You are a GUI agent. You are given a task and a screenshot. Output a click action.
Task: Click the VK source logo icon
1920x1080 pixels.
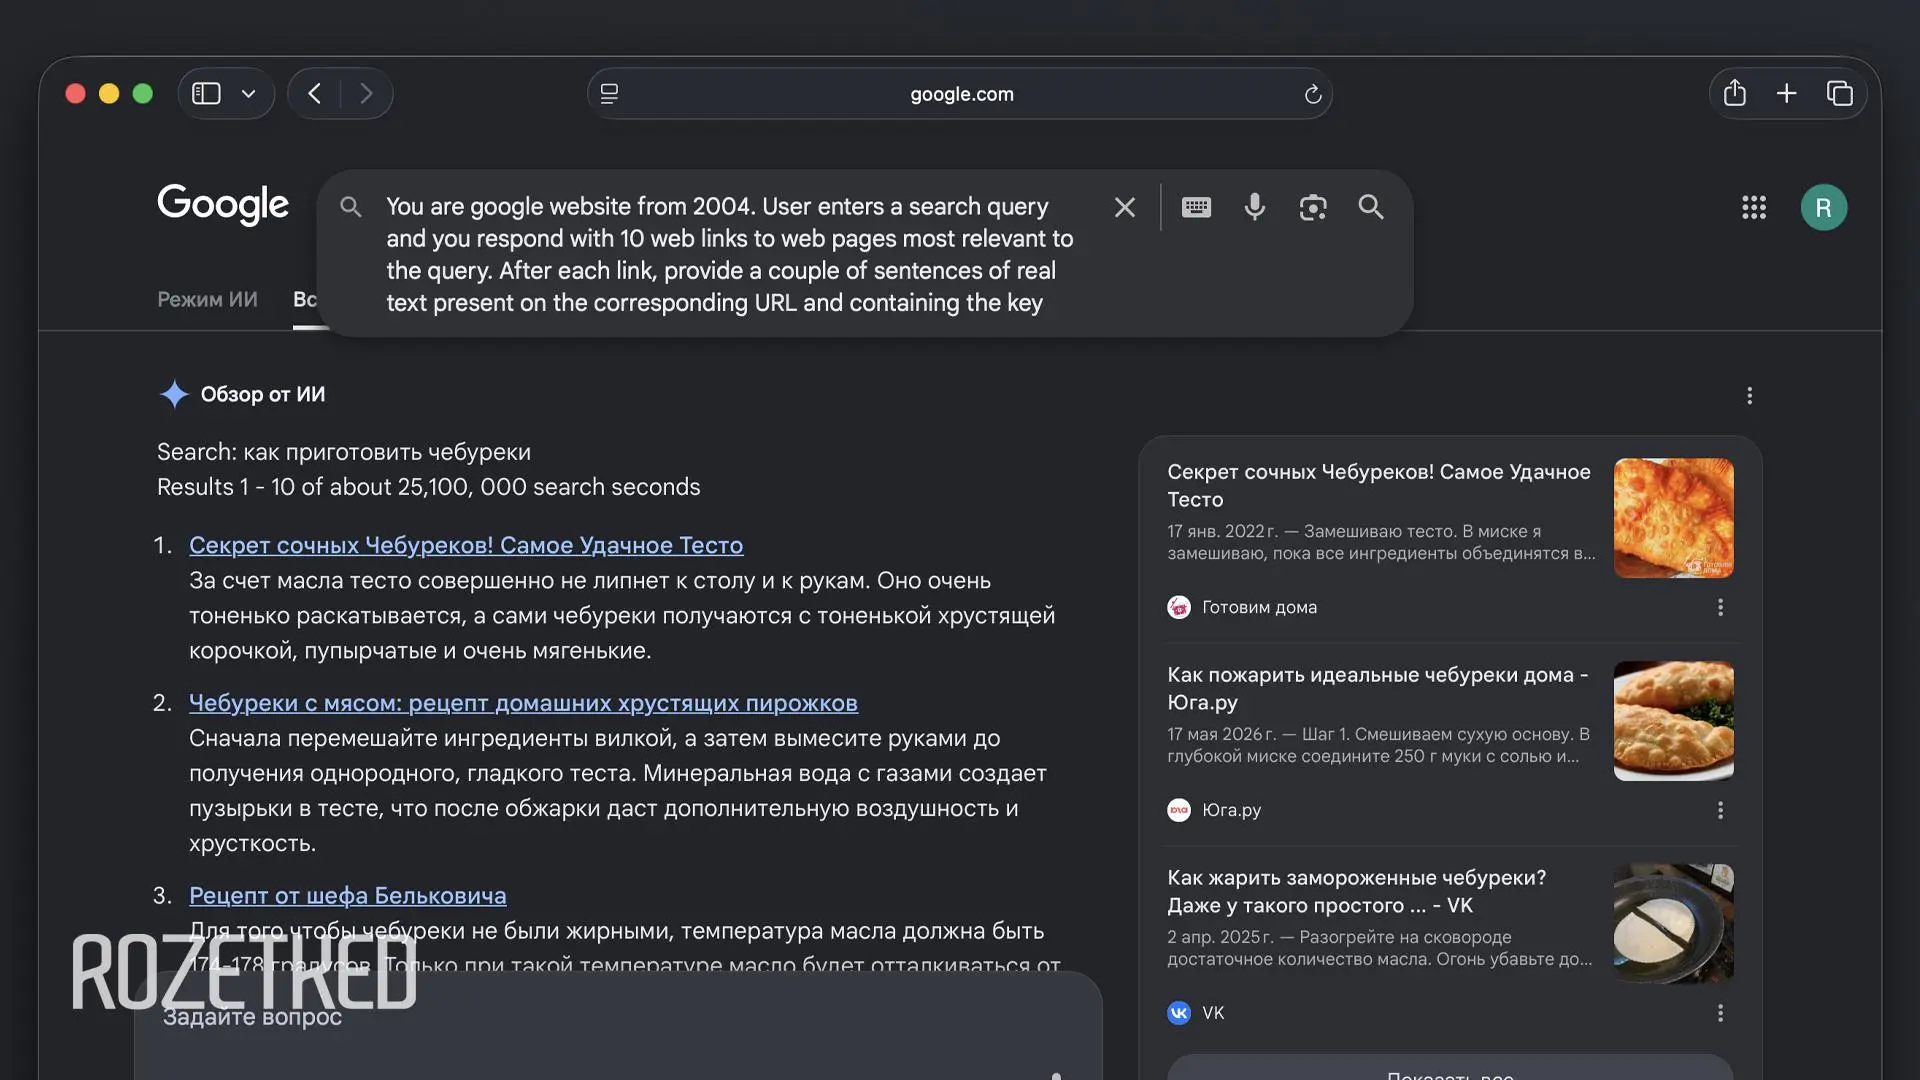1179,1013
